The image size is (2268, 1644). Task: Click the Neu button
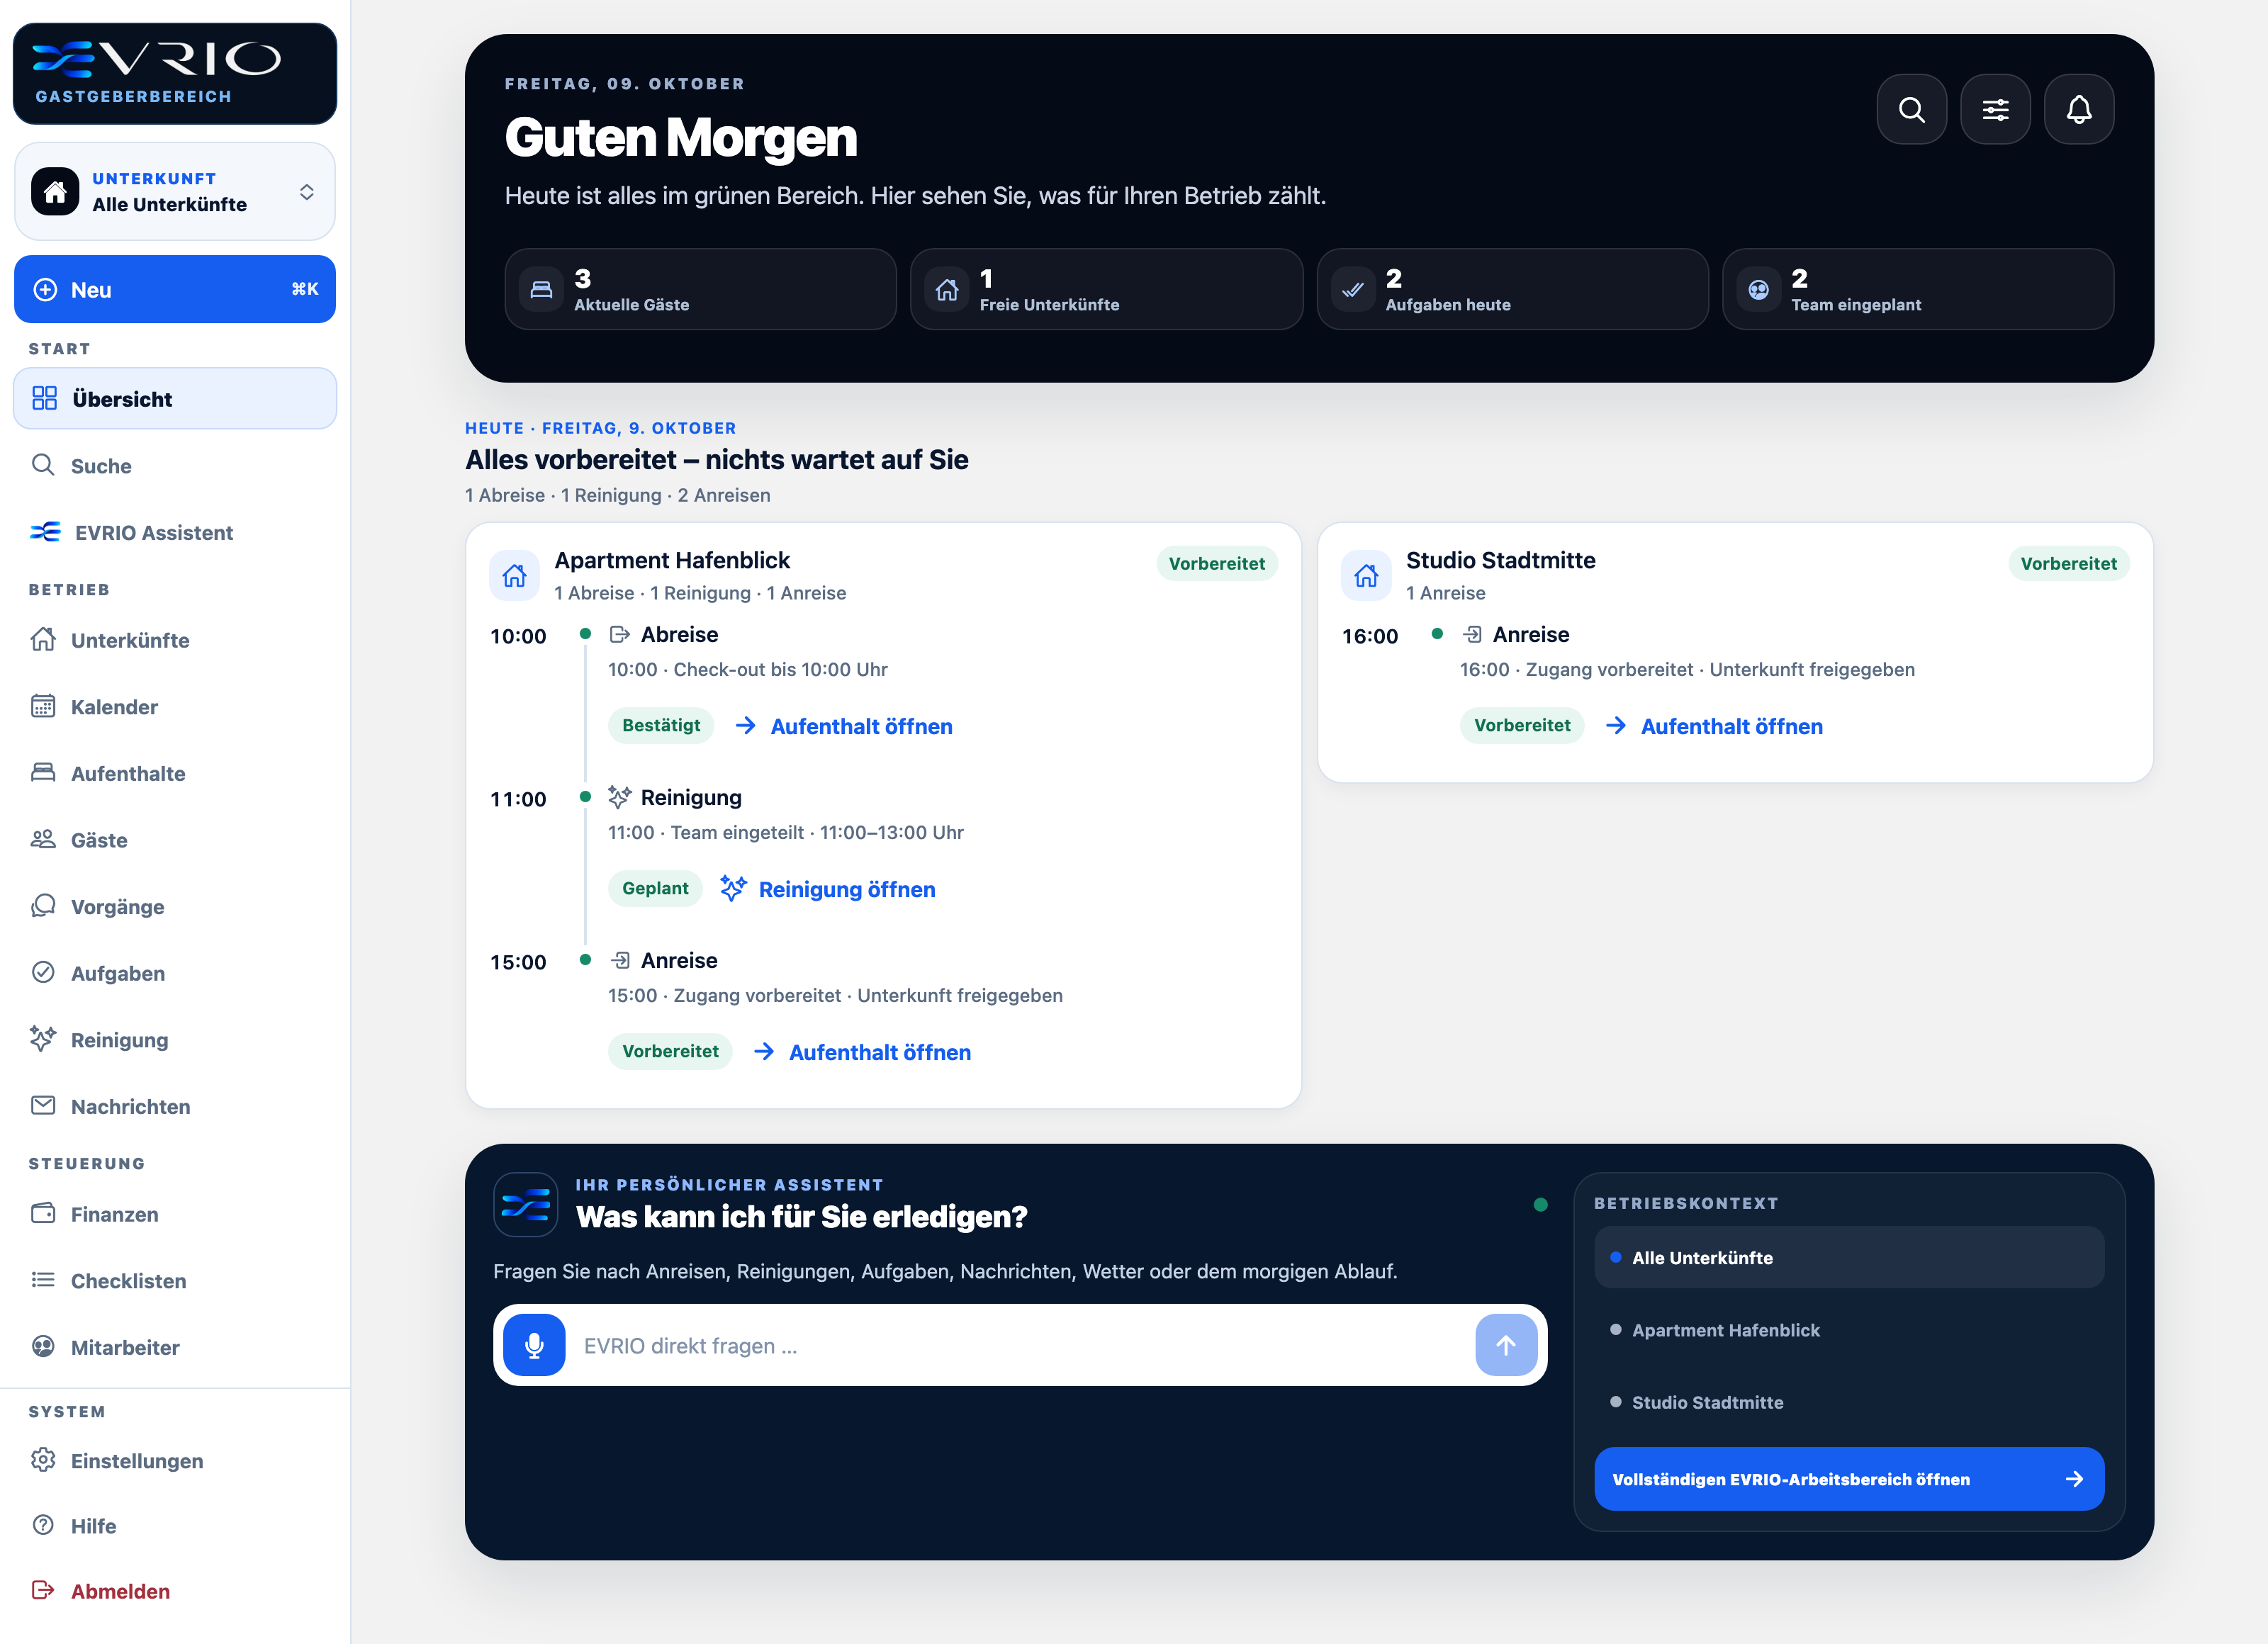(x=175, y=289)
